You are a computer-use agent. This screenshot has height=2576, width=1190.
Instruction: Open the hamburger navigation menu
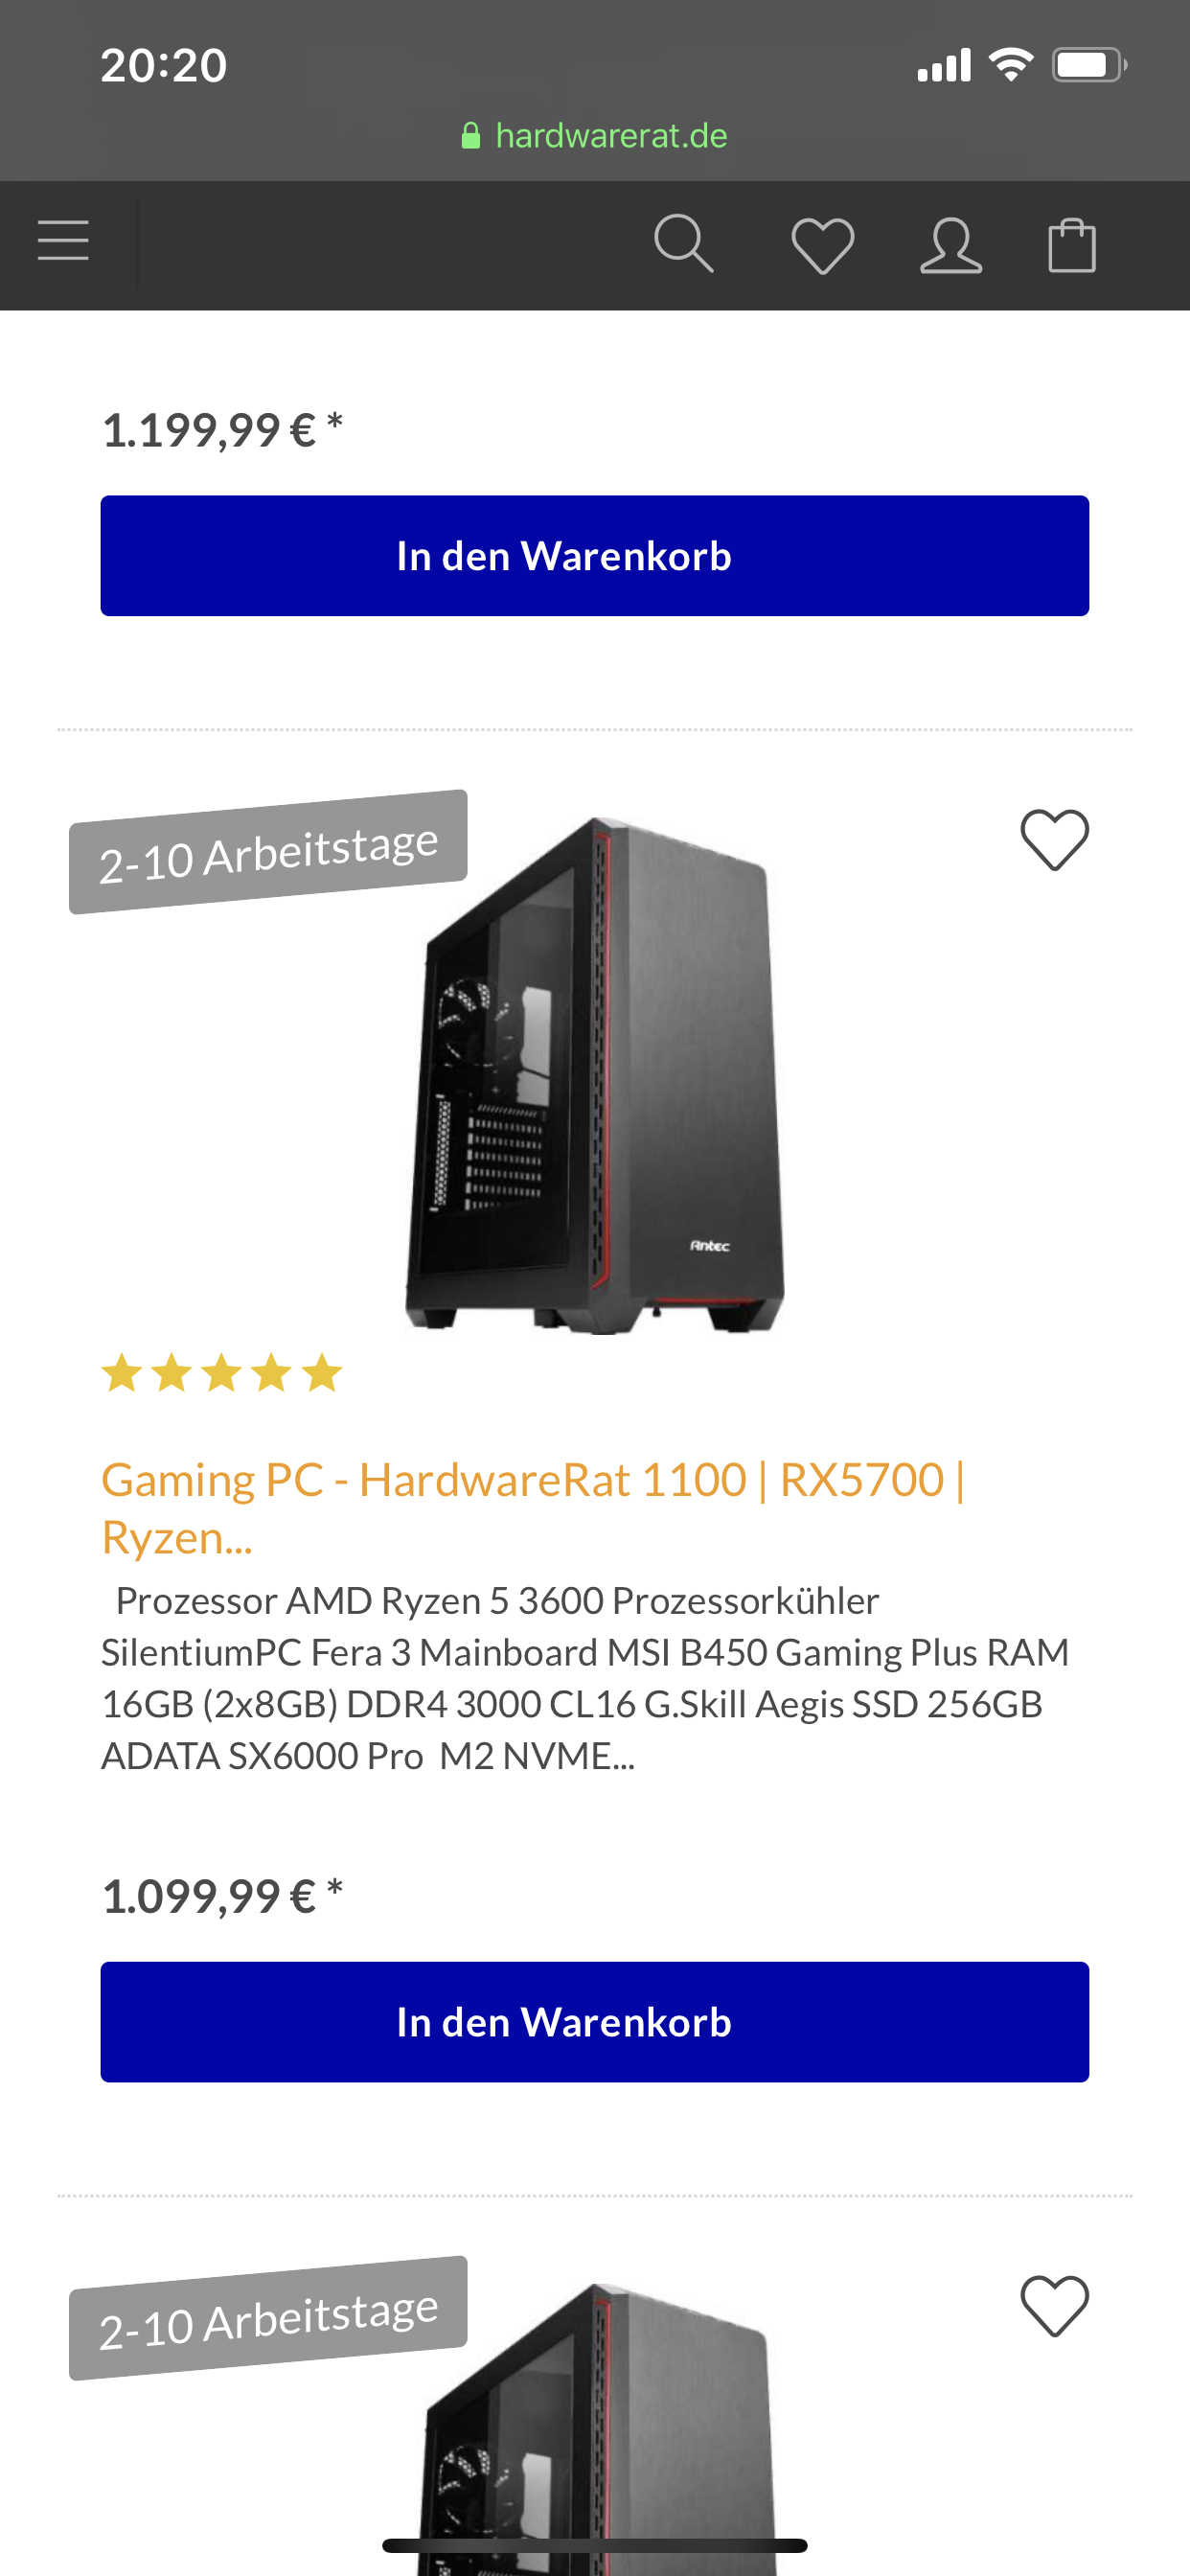[63, 242]
